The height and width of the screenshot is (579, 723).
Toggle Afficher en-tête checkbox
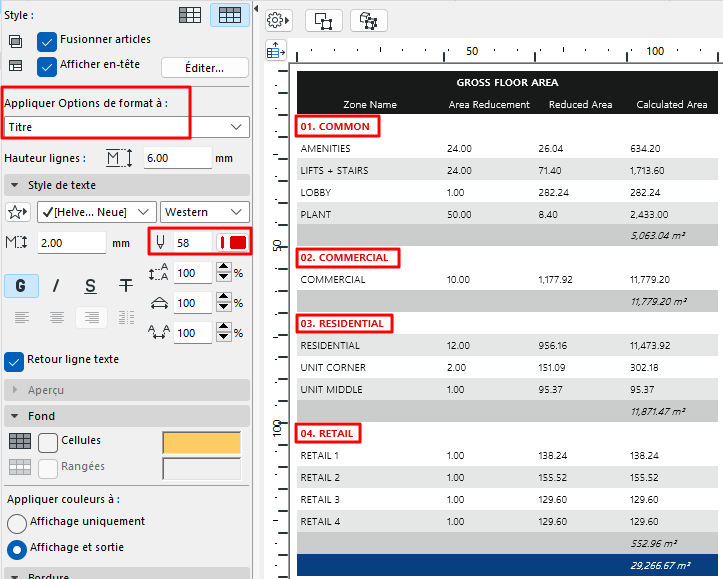[x=46, y=66]
